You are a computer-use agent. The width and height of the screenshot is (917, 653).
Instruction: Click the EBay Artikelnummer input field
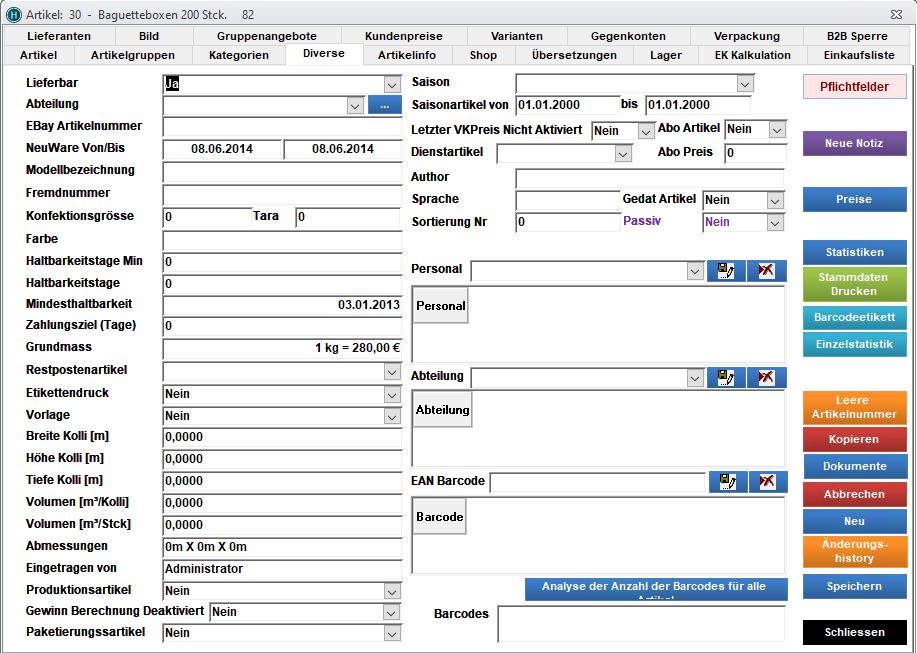click(282, 127)
